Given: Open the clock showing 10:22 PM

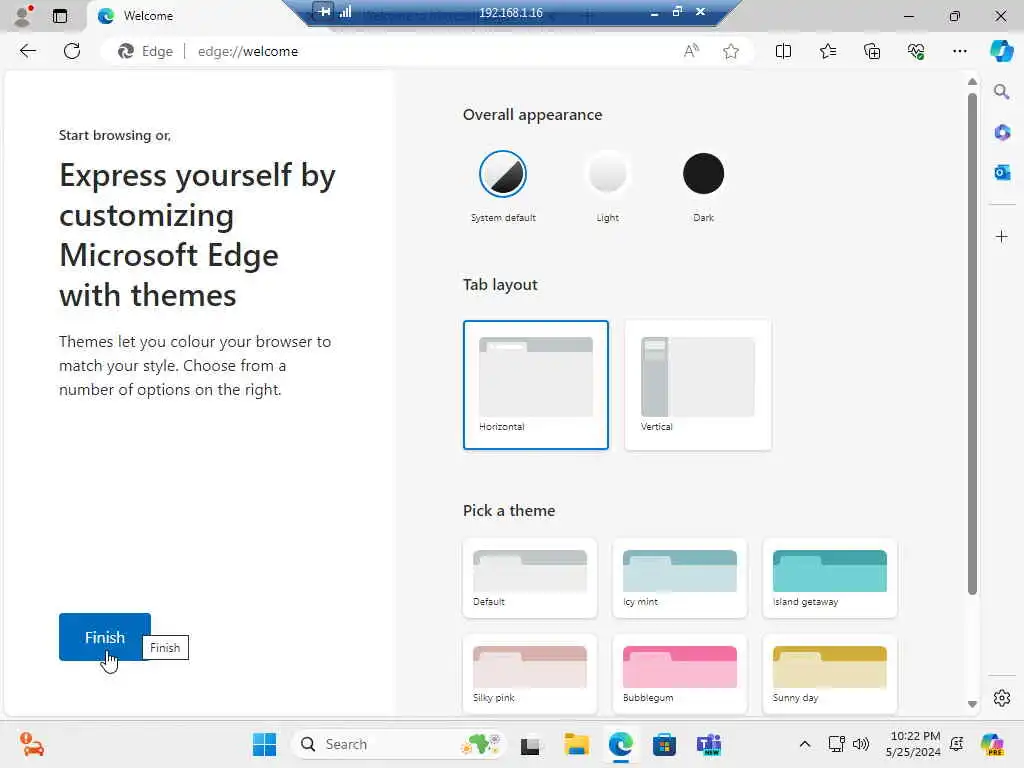Looking at the screenshot, I should pyautogui.click(x=914, y=744).
